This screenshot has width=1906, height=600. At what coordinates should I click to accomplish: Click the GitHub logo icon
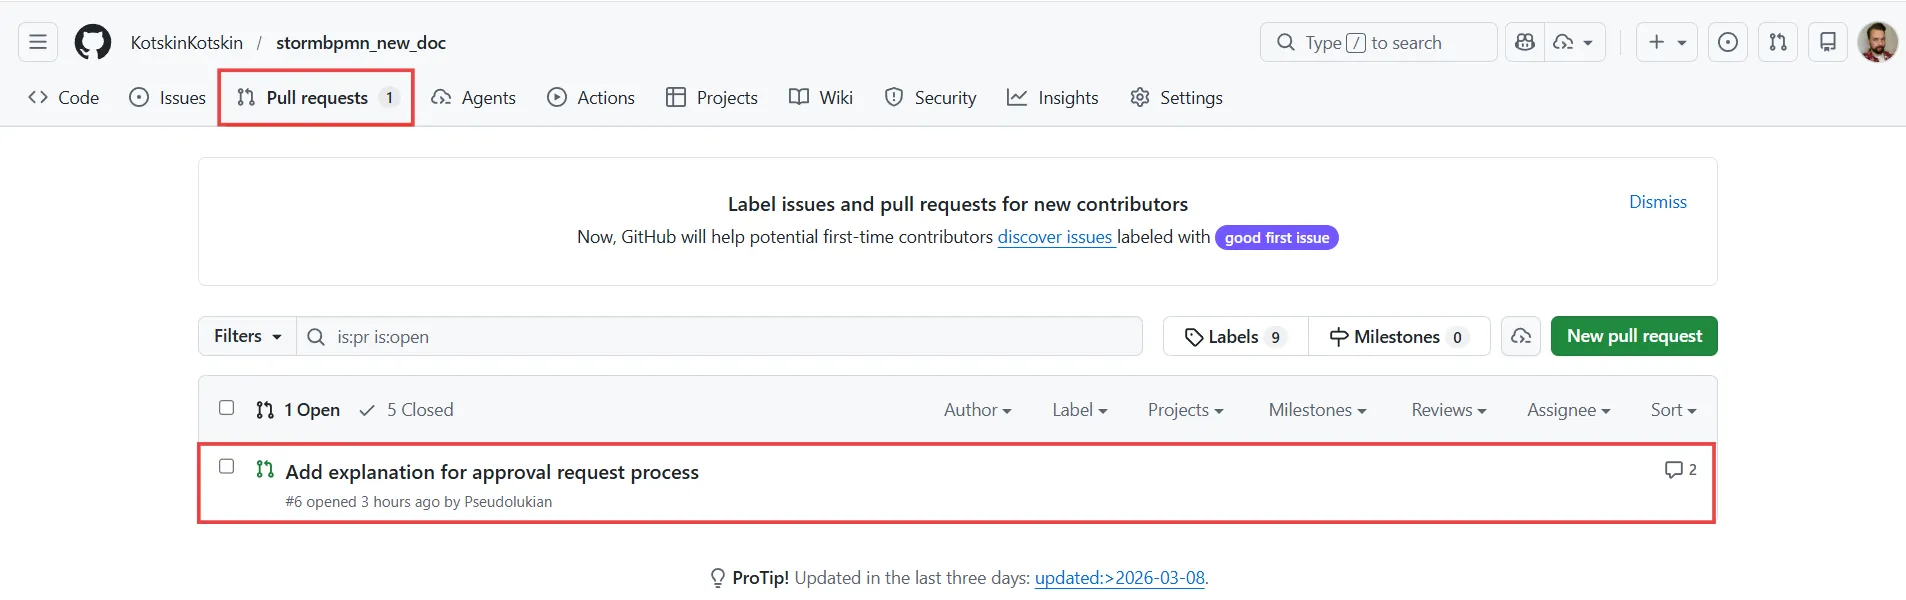pos(93,42)
